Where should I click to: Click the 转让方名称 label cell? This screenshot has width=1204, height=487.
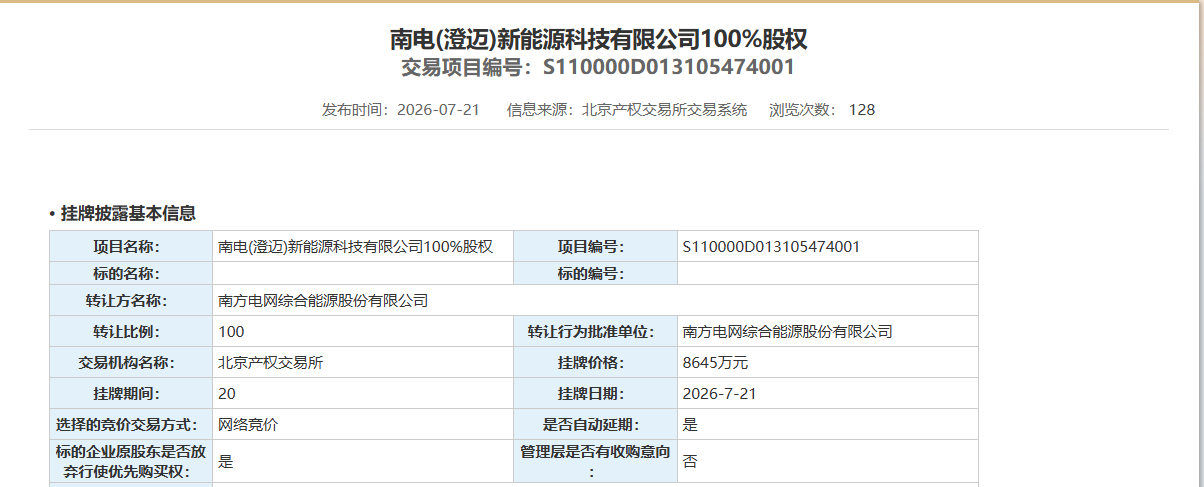coord(131,301)
